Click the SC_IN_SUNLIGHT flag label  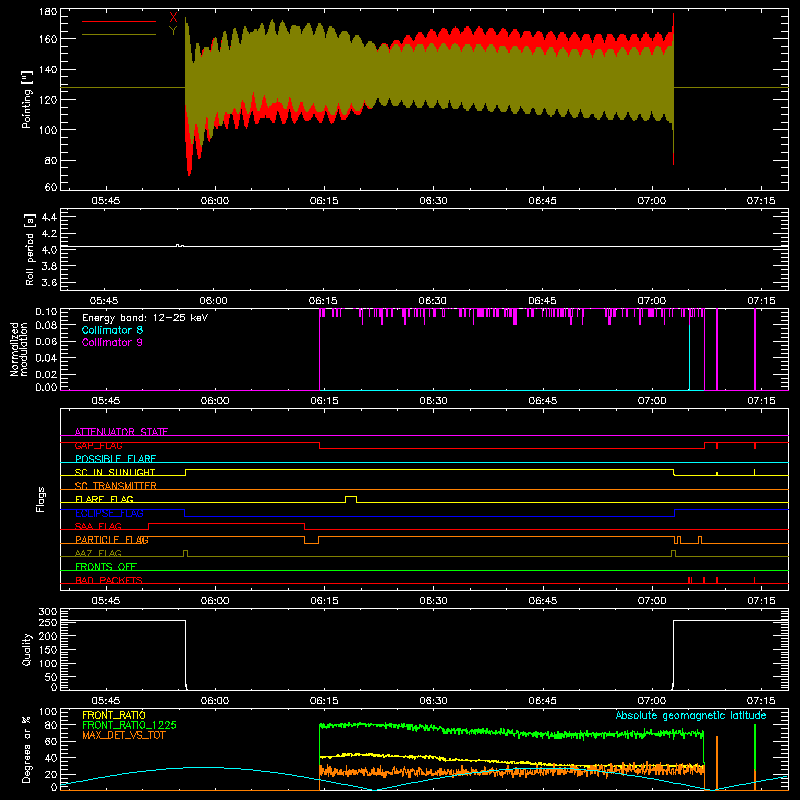[115, 472]
